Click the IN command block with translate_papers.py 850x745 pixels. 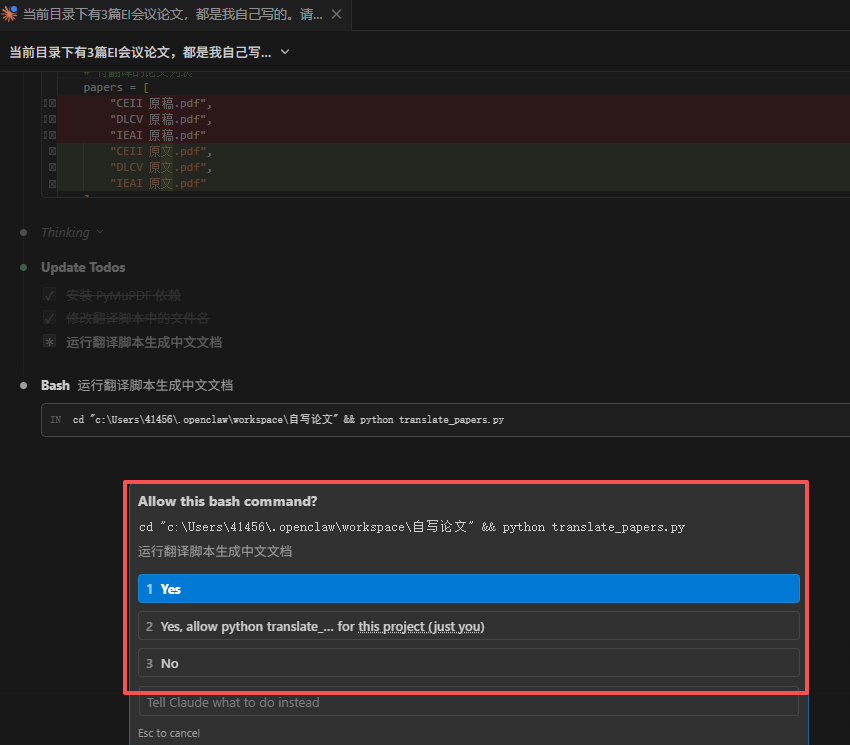point(445,420)
